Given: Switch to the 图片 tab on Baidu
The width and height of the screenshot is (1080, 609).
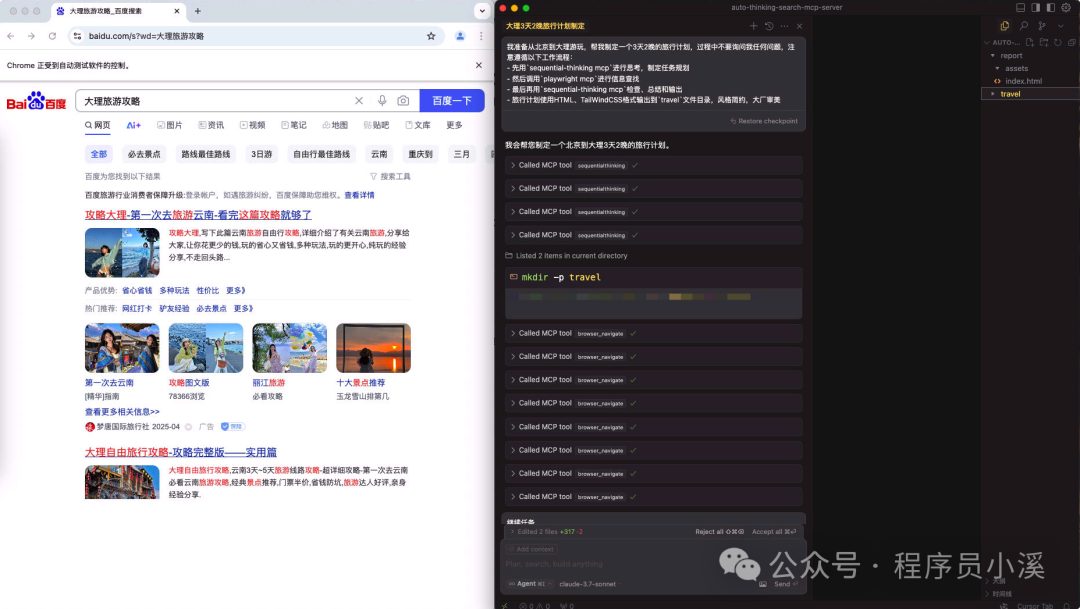Looking at the screenshot, I should tap(171, 124).
